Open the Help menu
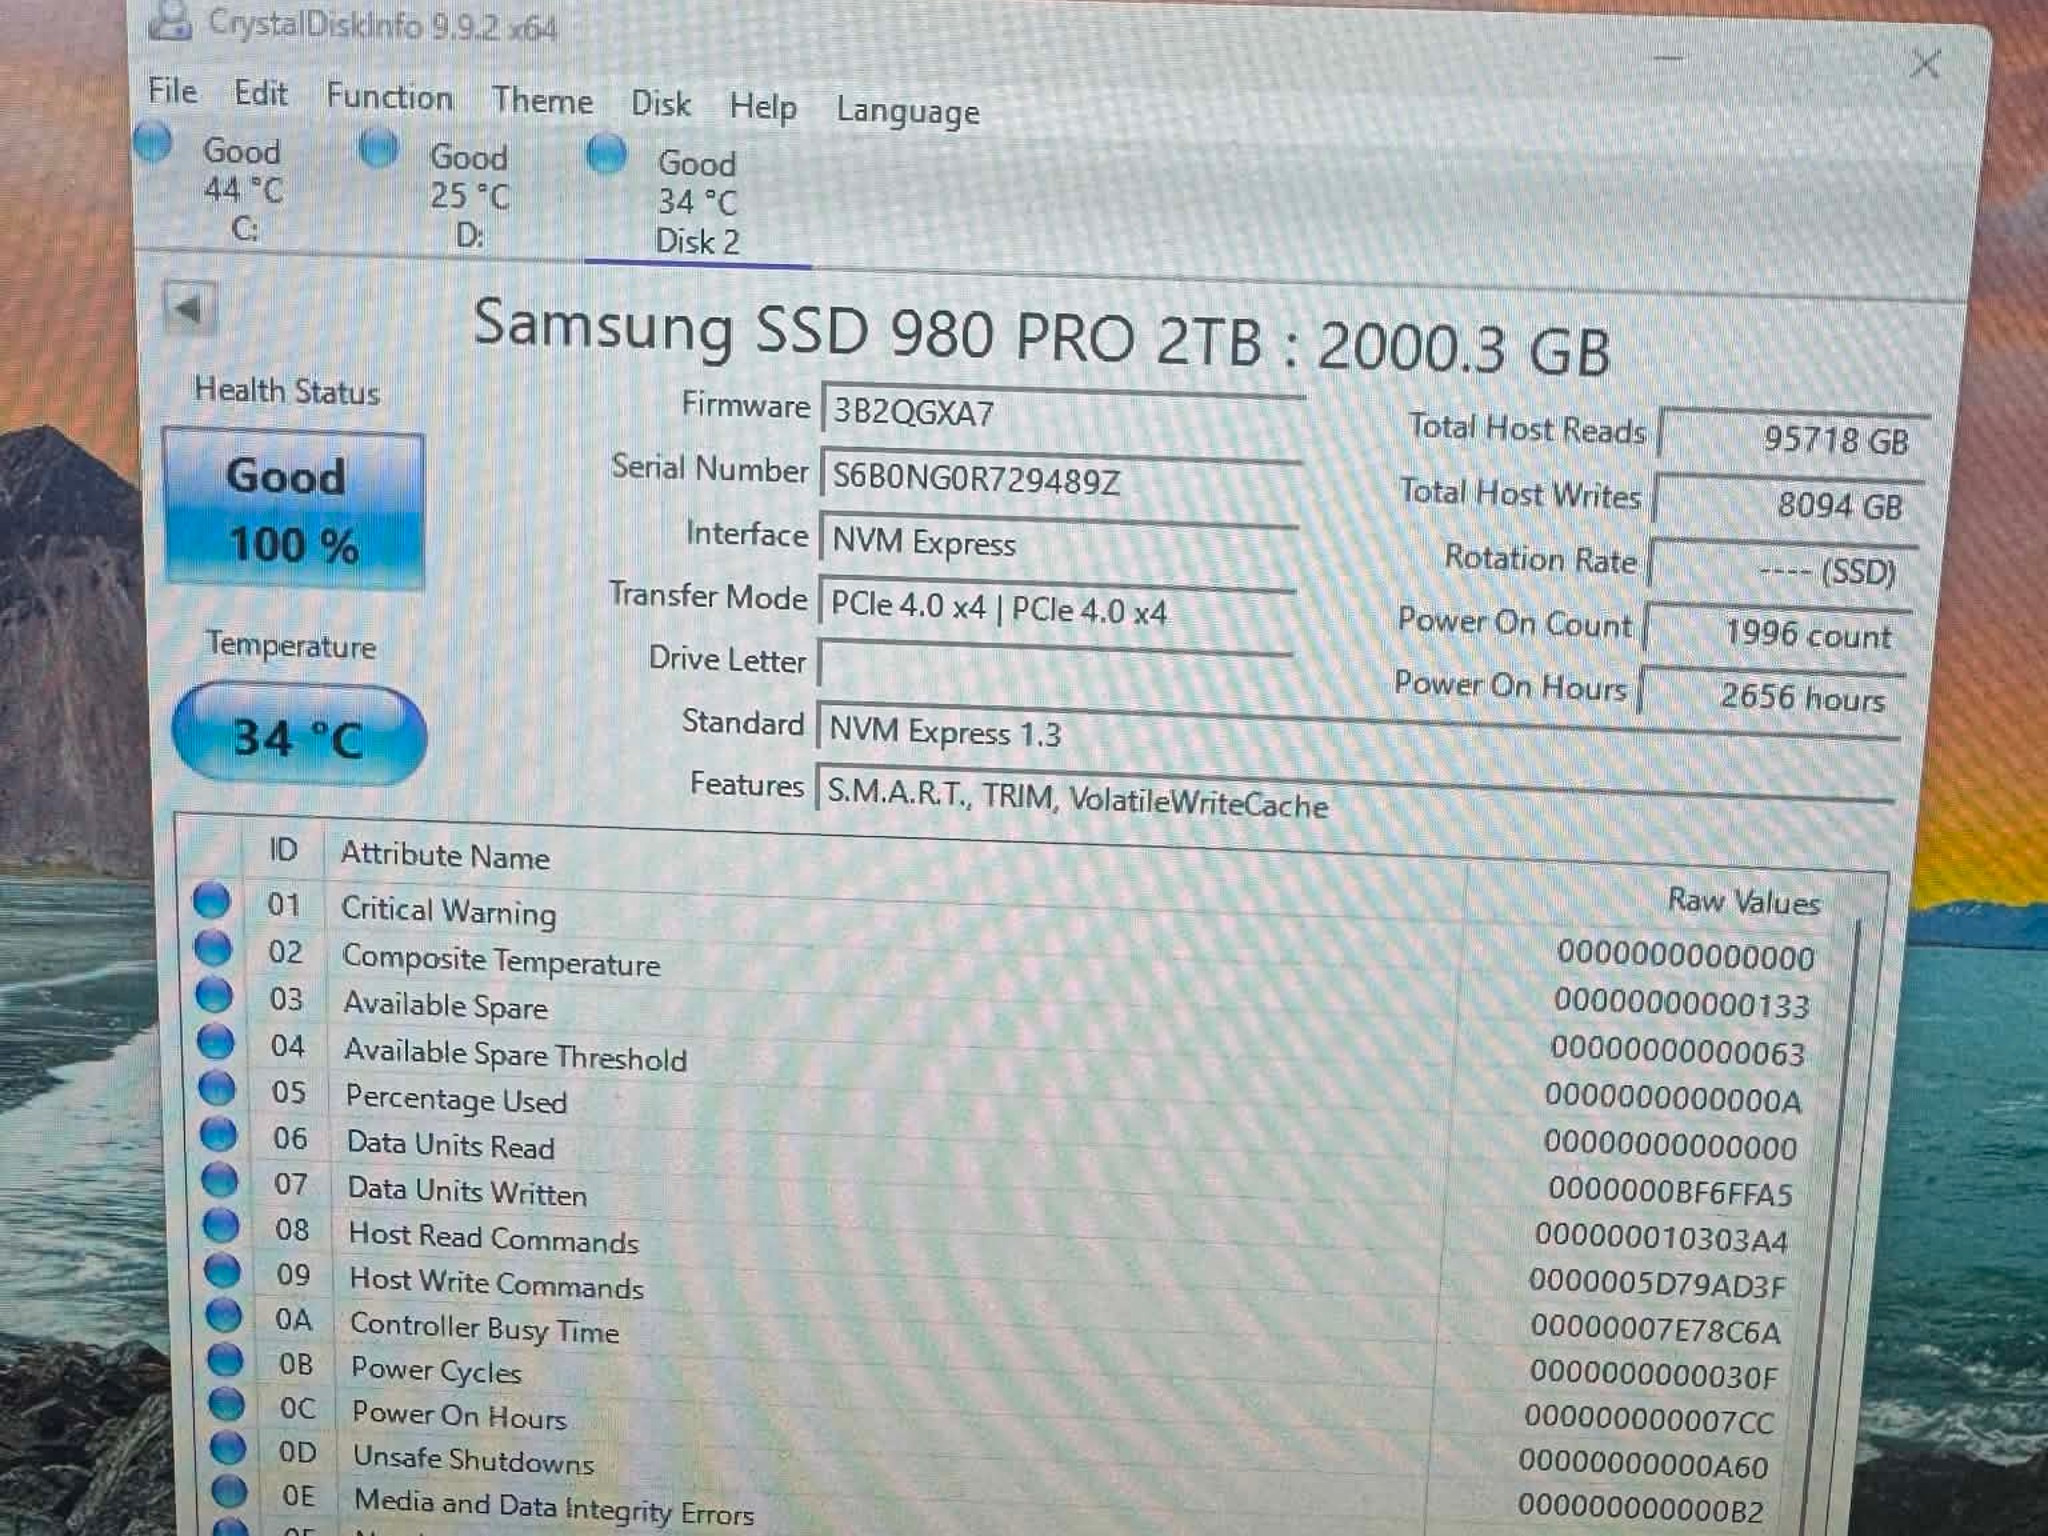 click(x=763, y=107)
